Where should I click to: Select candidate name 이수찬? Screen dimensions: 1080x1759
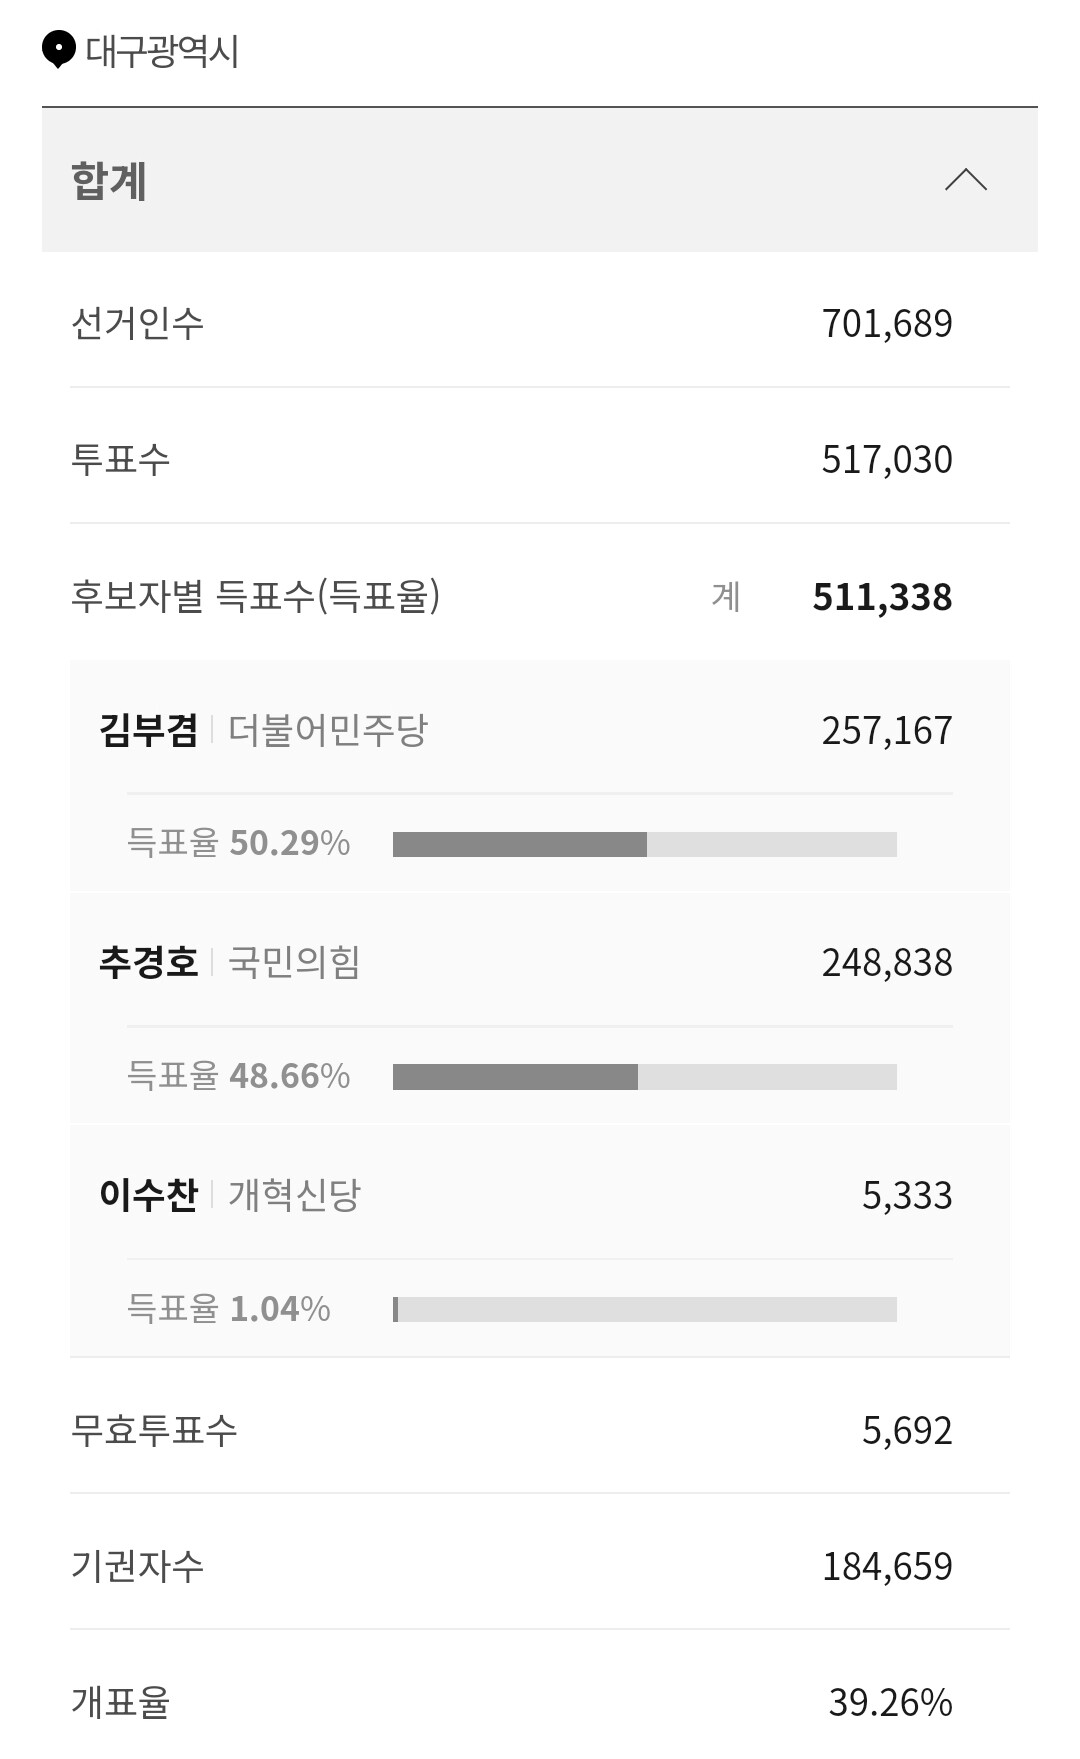(x=149, y=1195)
